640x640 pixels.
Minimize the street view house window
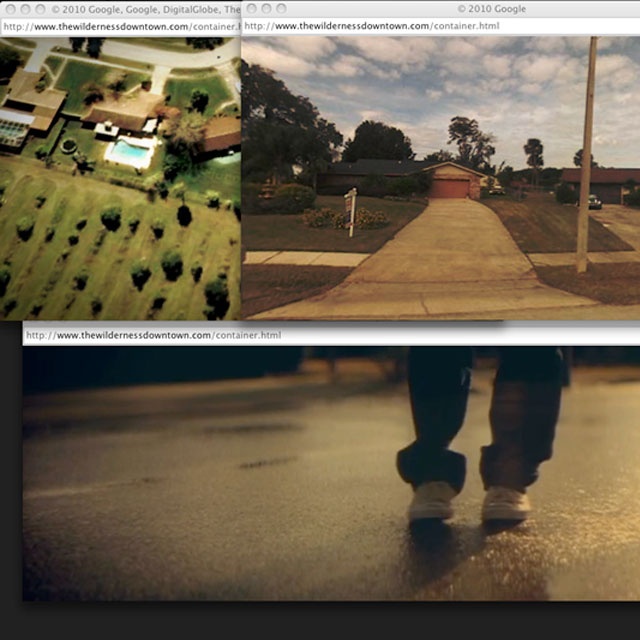coord(265,9)
